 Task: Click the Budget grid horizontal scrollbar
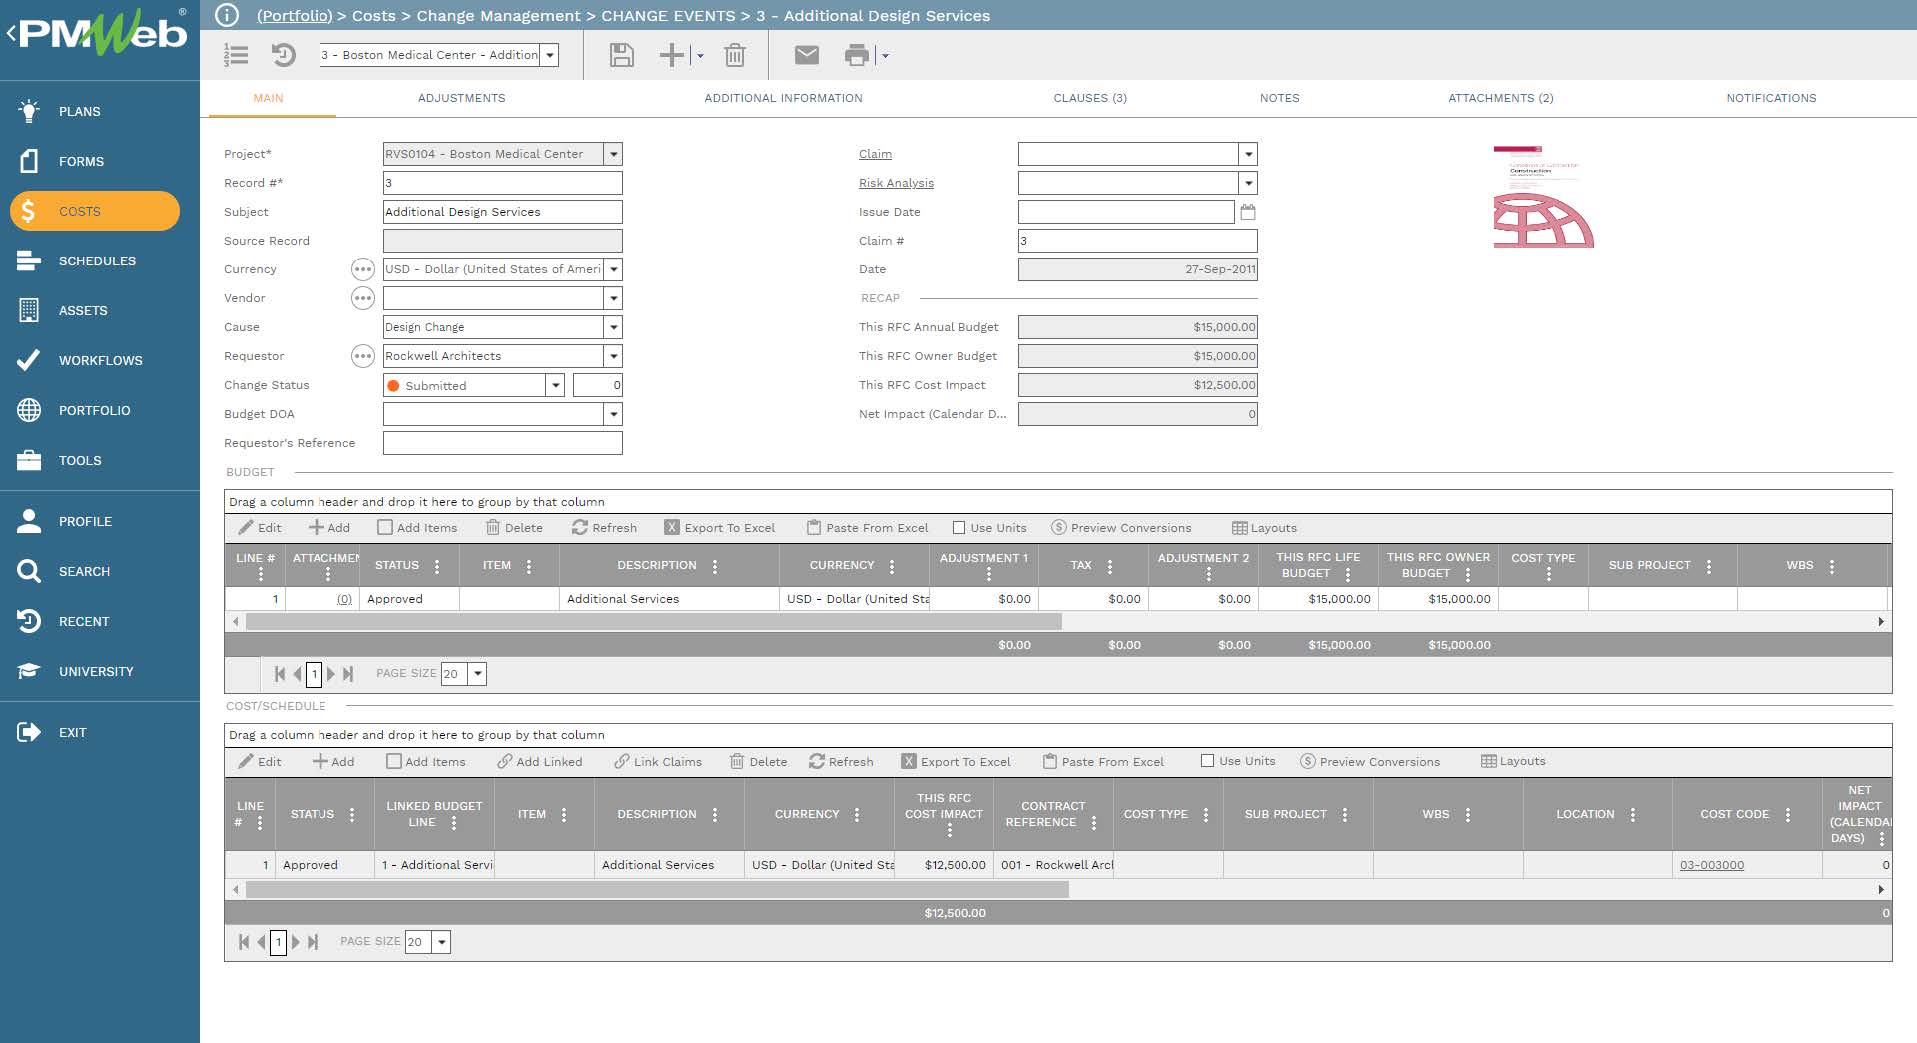(654, 622)
